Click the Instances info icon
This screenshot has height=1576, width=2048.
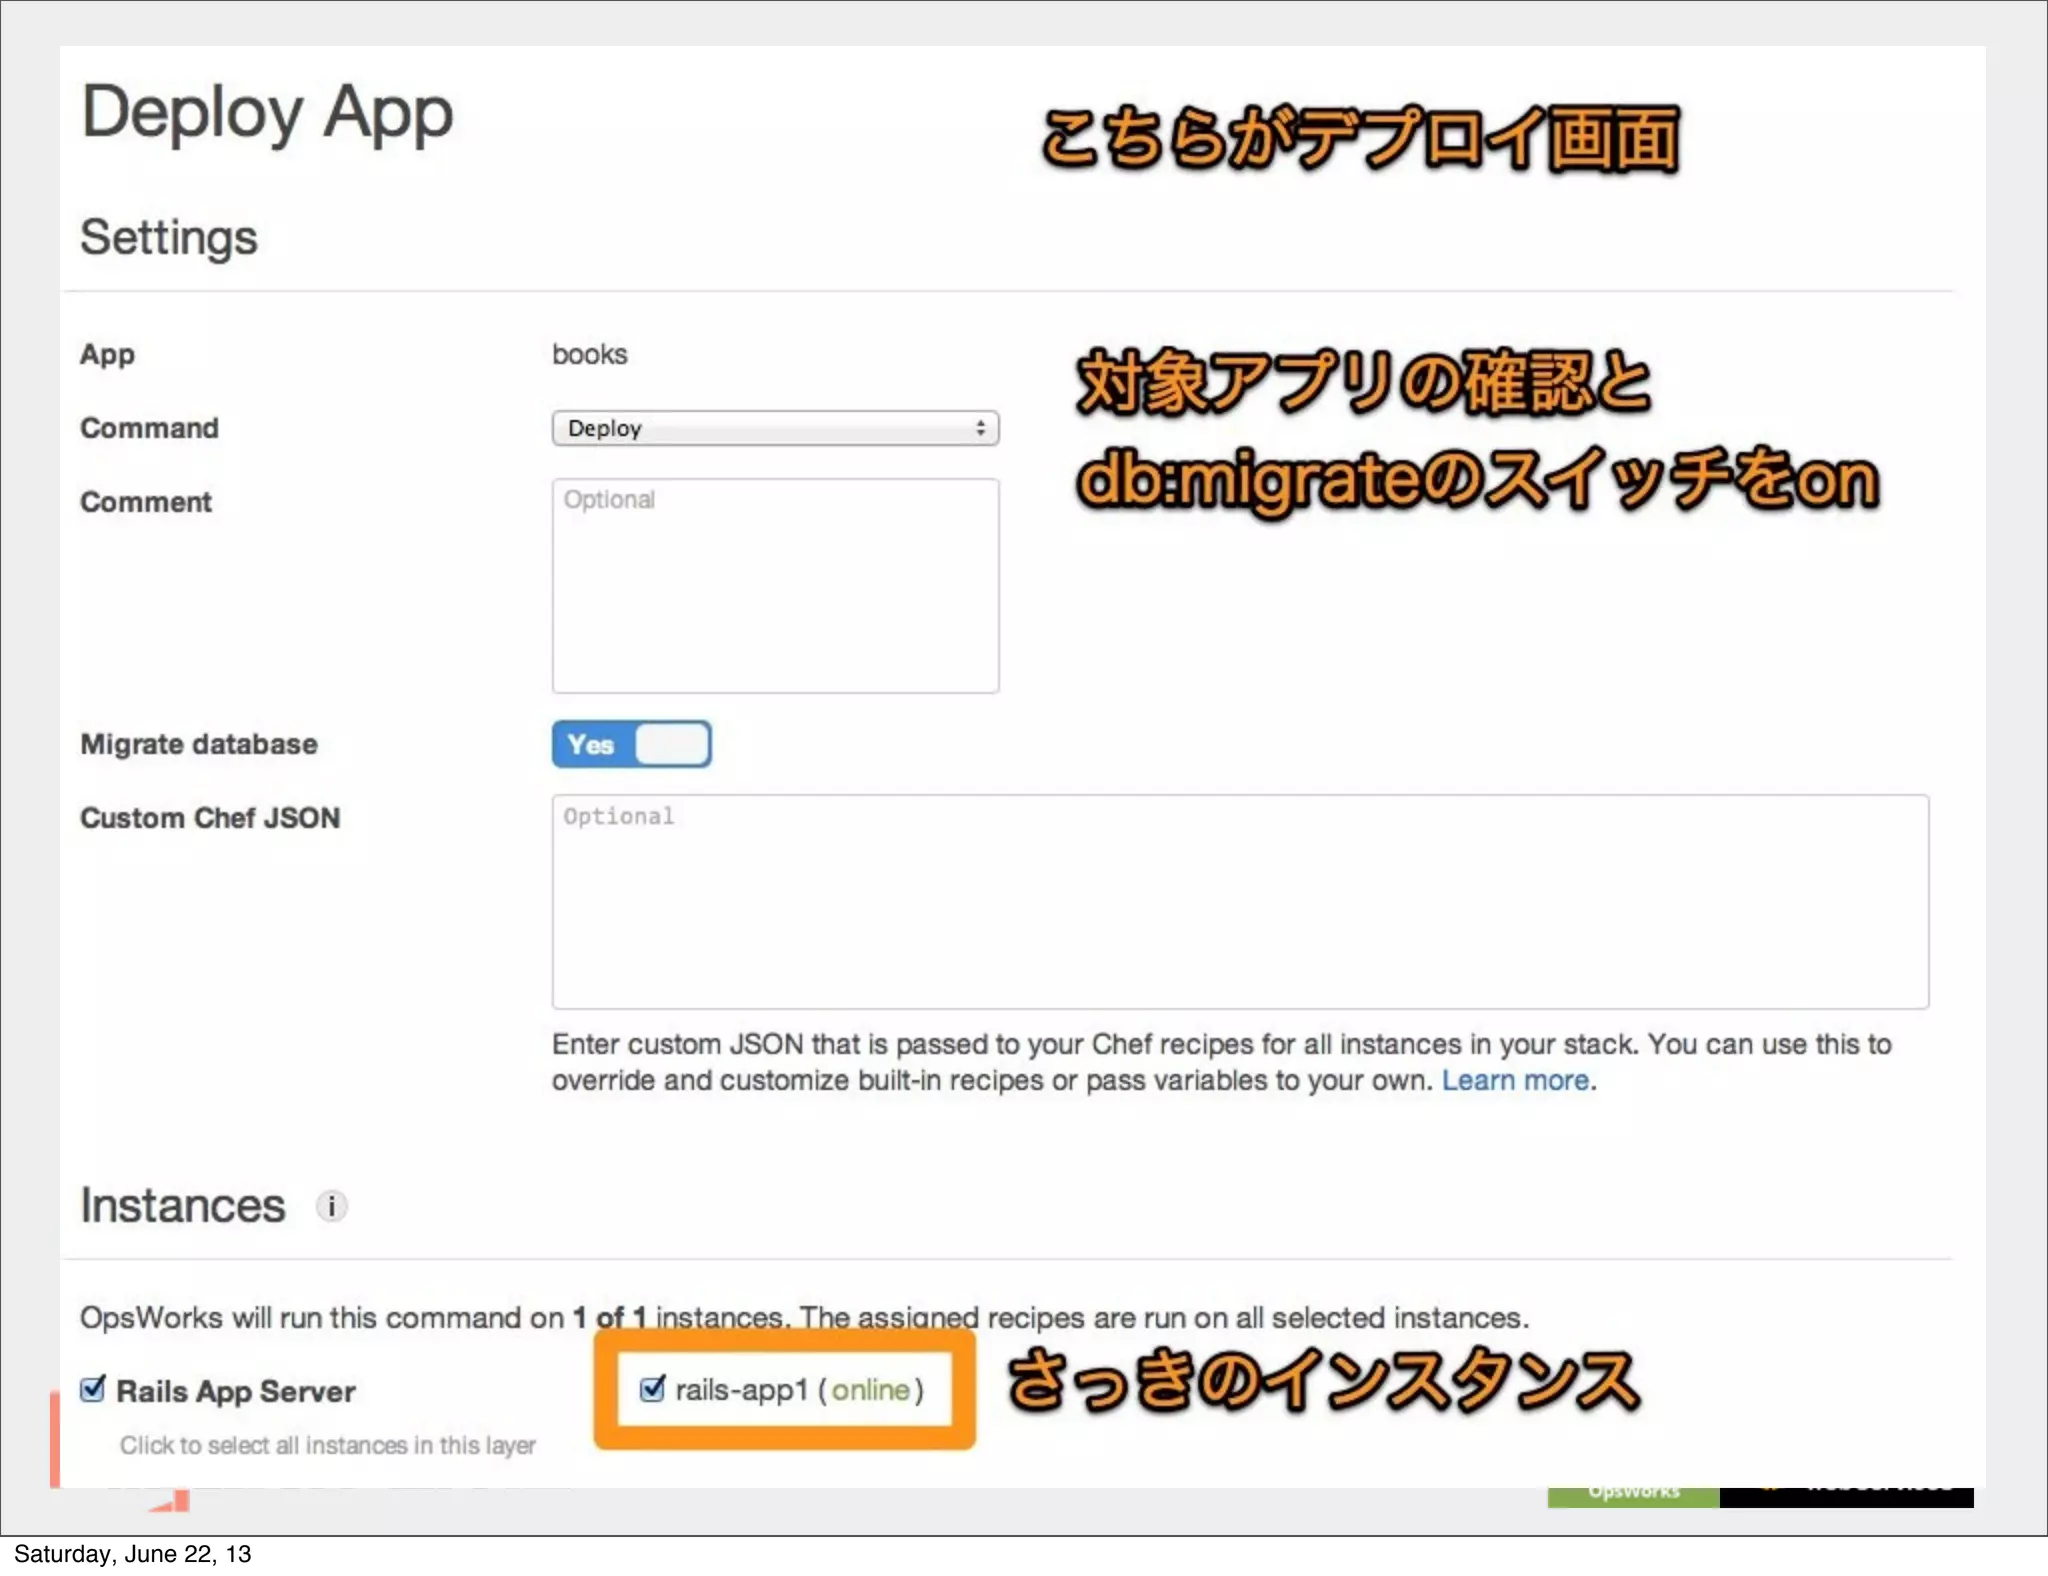coord(331,1206)
